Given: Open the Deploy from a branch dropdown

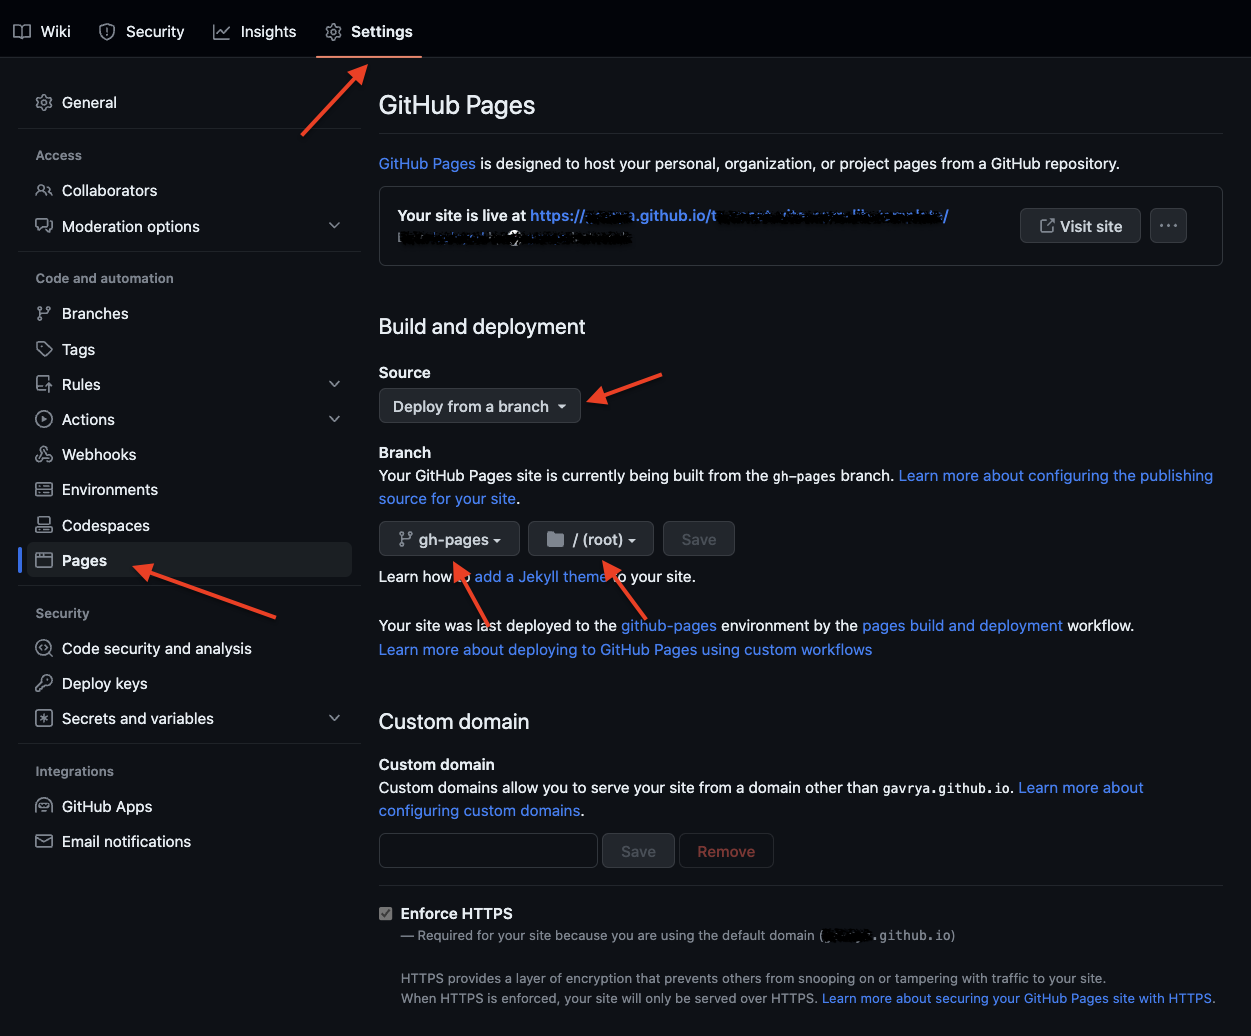Looking at the screenshot, I should 480,406.
